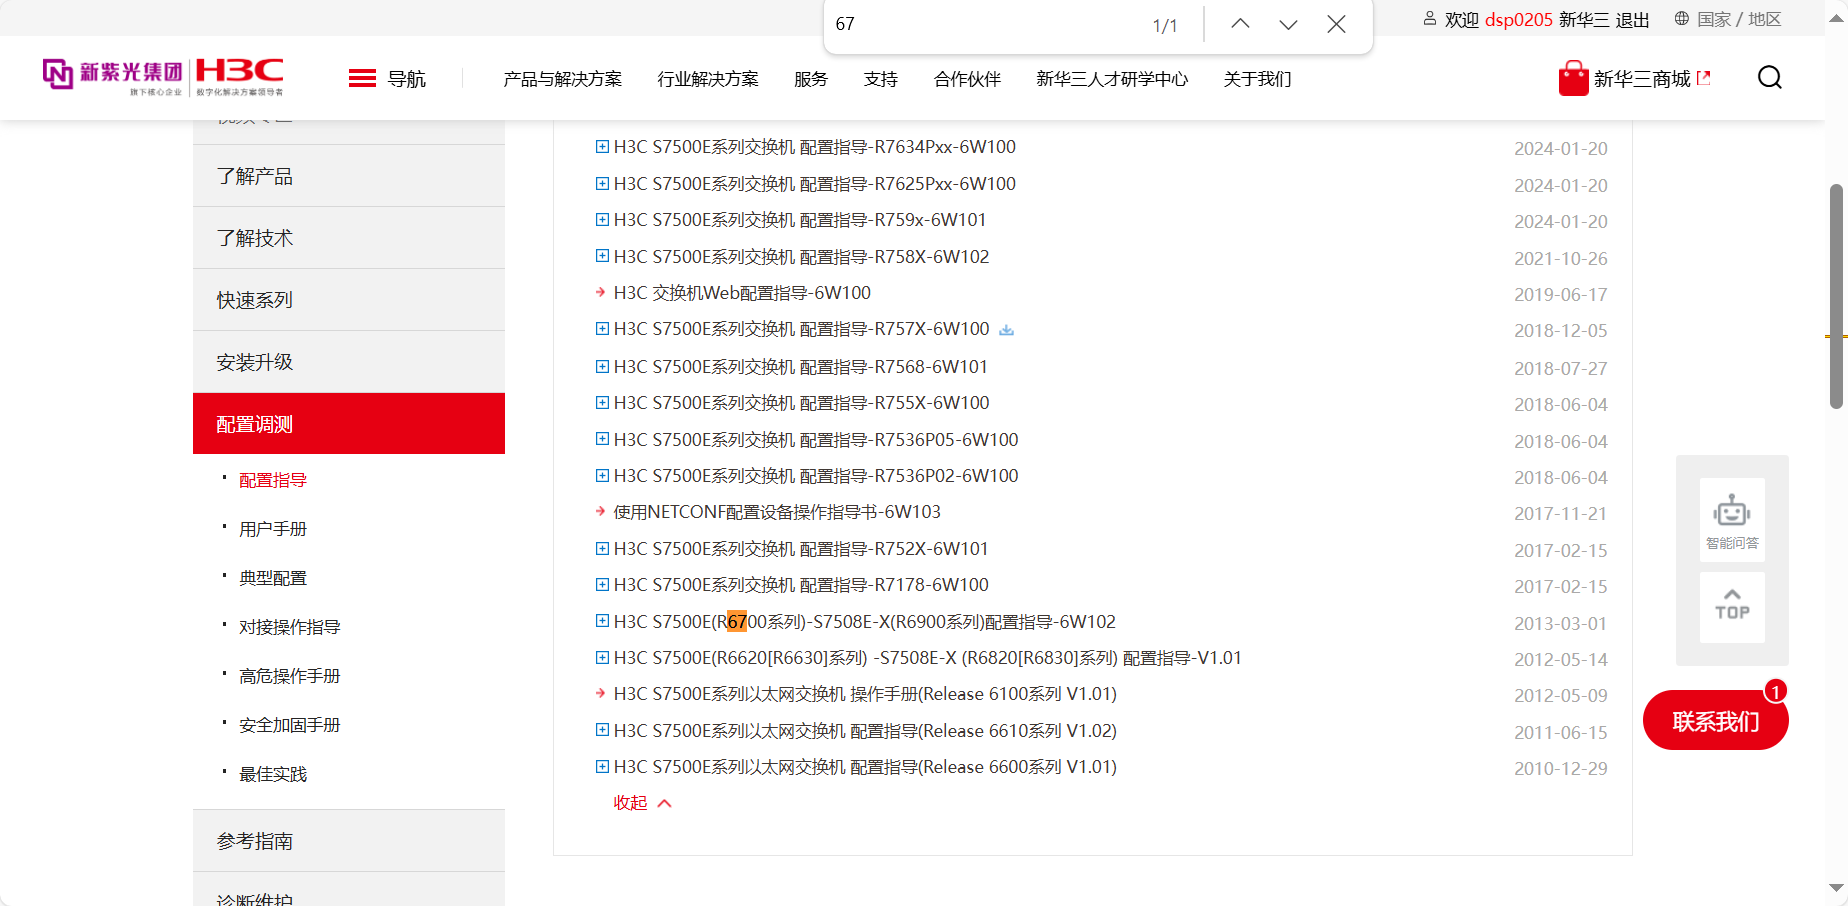The height and width of the screenshot is (906, 1848).
Task: Open 用户手册 sidebar sub-item
Action: 273,529
